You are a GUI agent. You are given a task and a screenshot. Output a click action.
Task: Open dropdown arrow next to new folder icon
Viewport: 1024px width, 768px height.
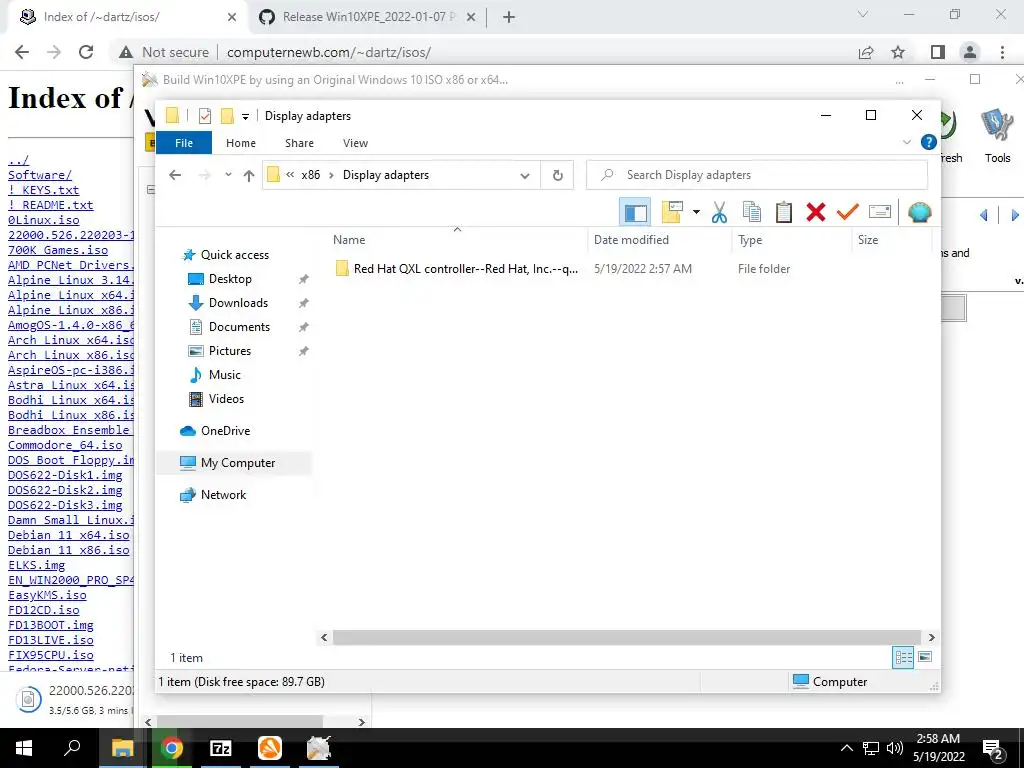pyautogui.click(x=696, y=212)
